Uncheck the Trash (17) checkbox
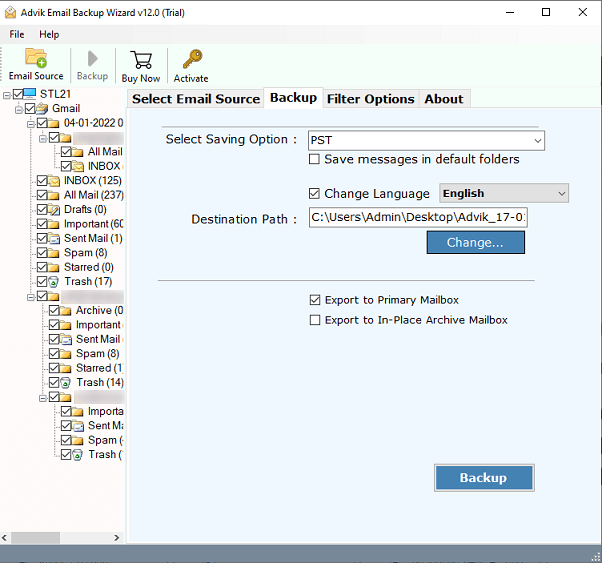 (42, 282)
